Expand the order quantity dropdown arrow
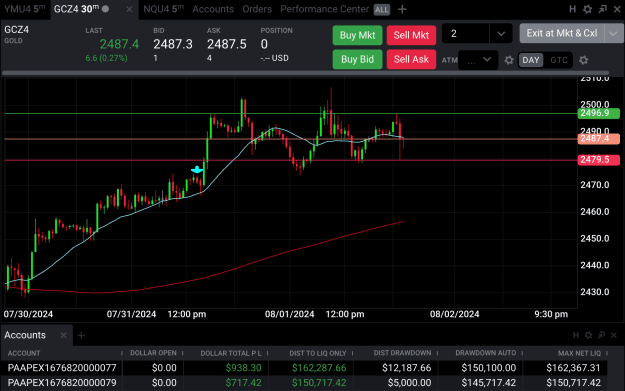This screenshot has width=625, height=391. click(501, 34)
